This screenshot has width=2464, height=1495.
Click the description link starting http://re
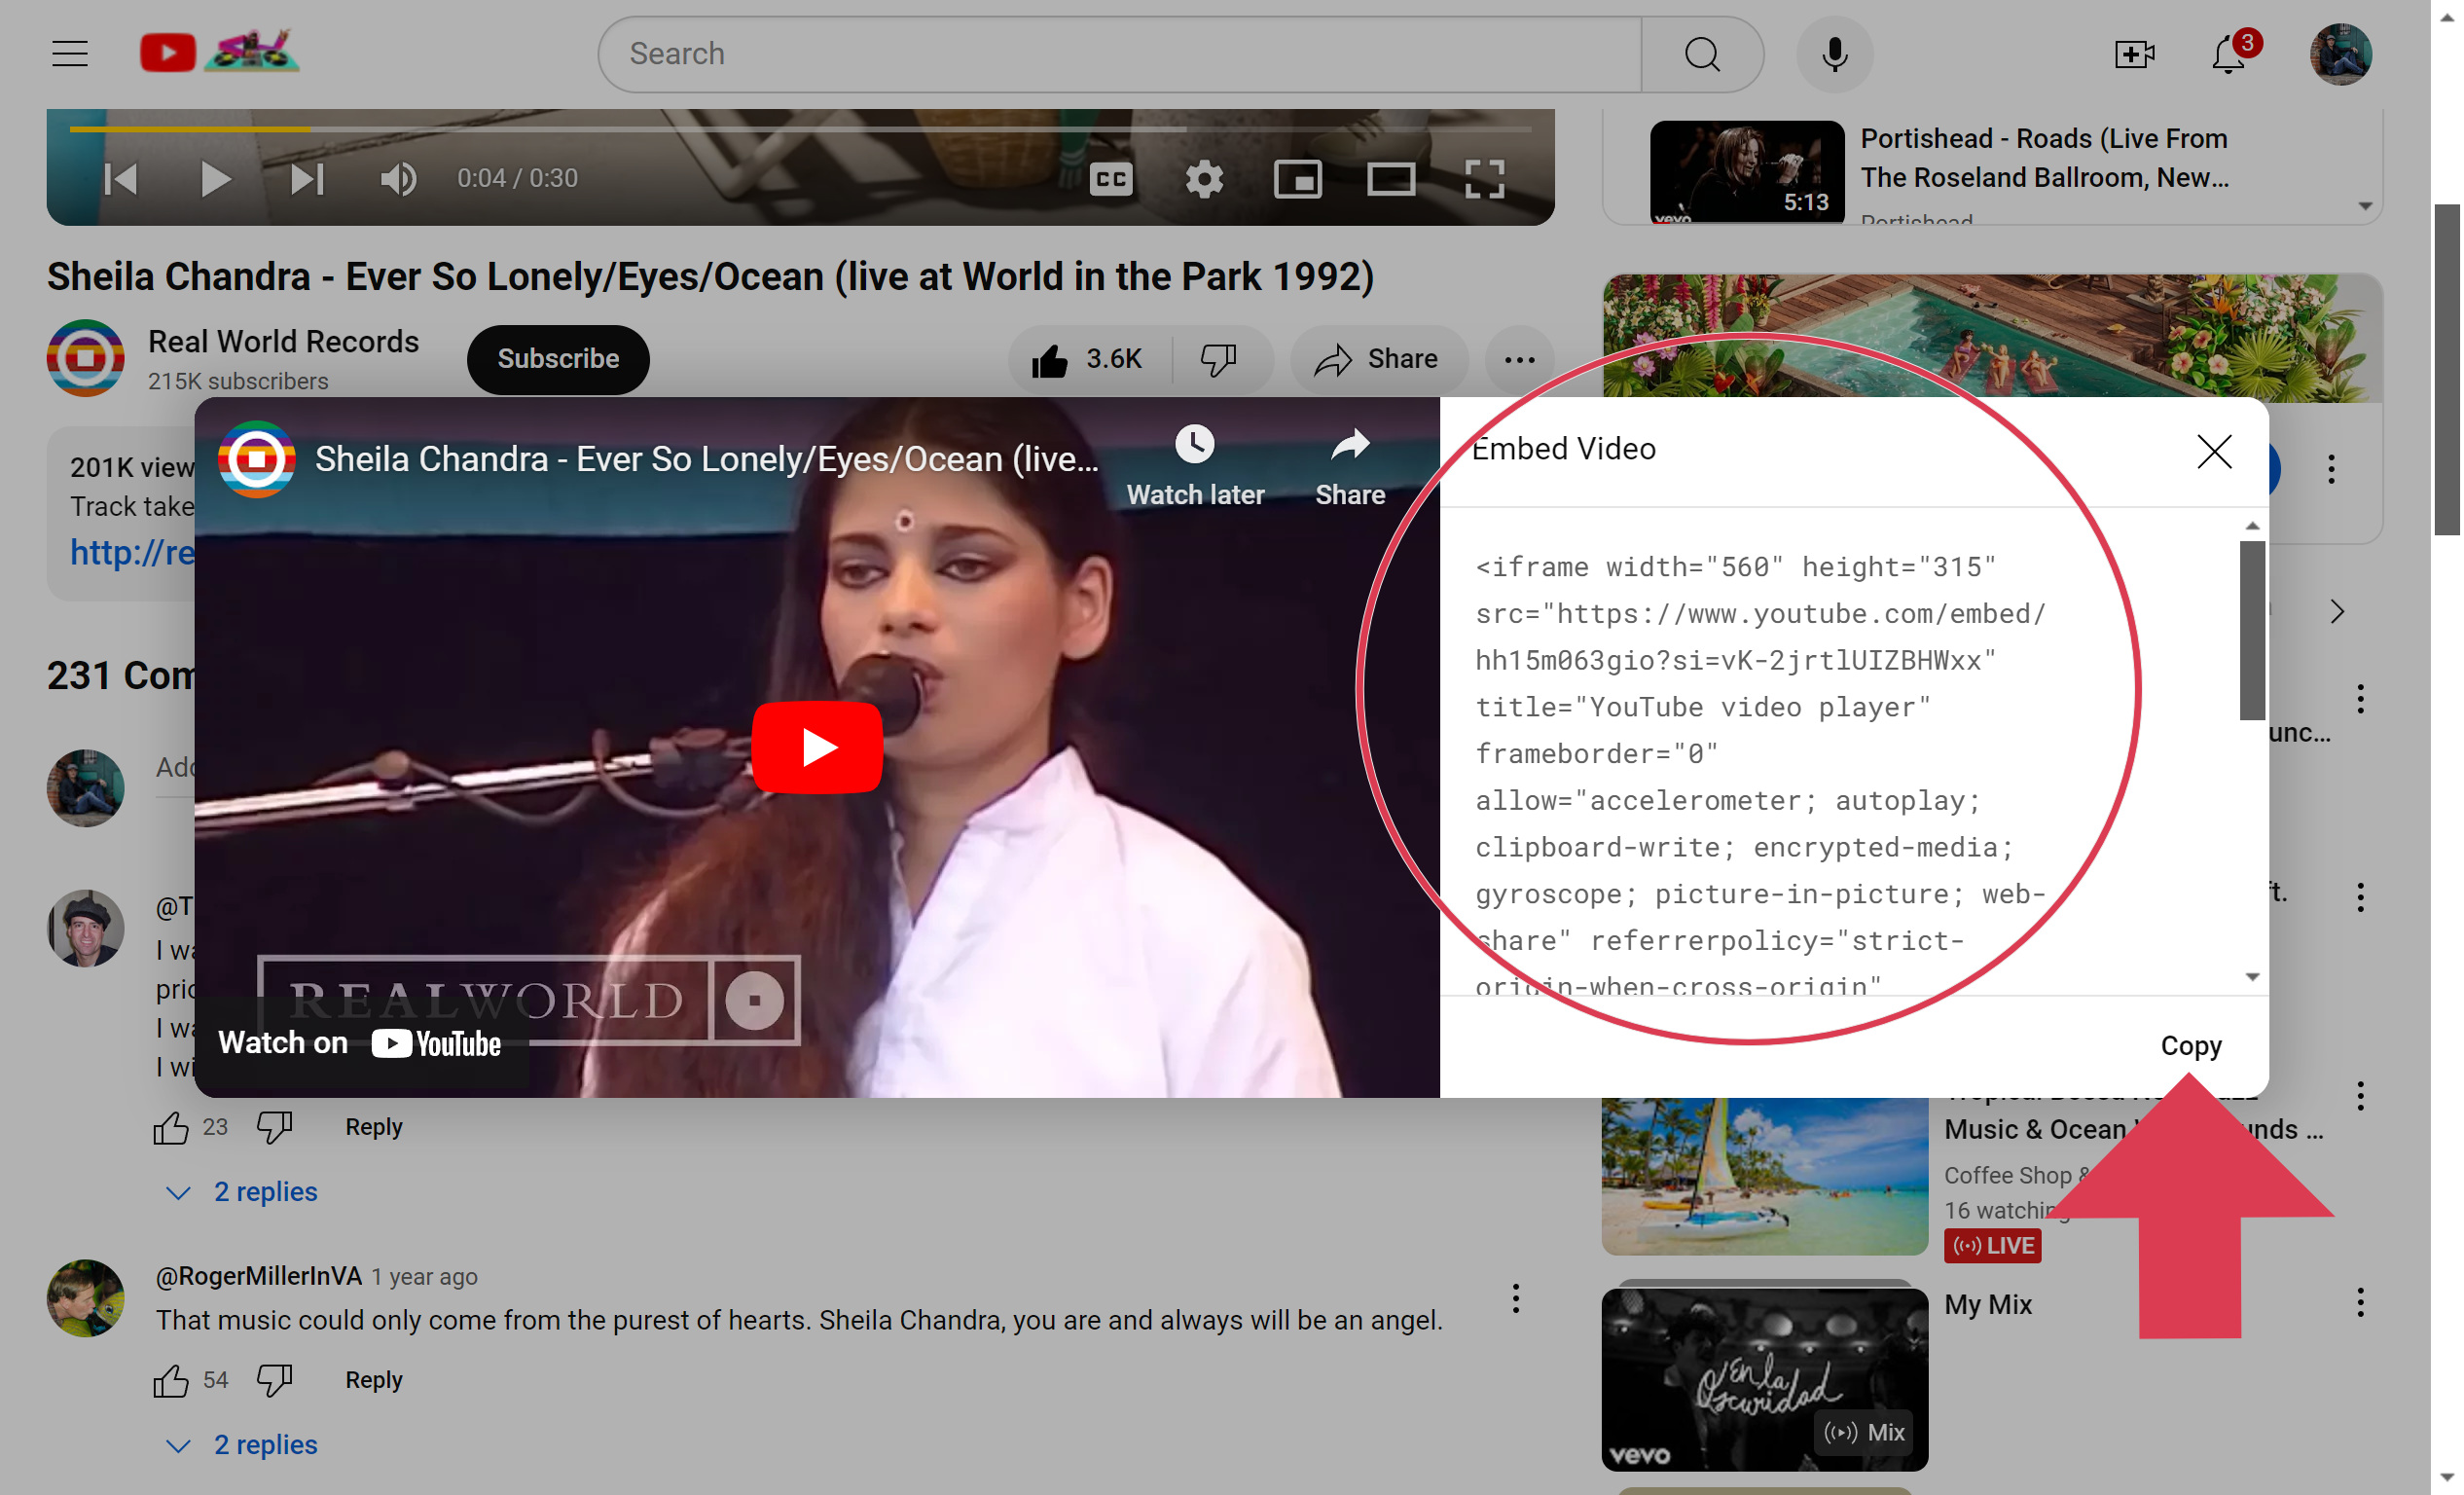pos(131,552)
